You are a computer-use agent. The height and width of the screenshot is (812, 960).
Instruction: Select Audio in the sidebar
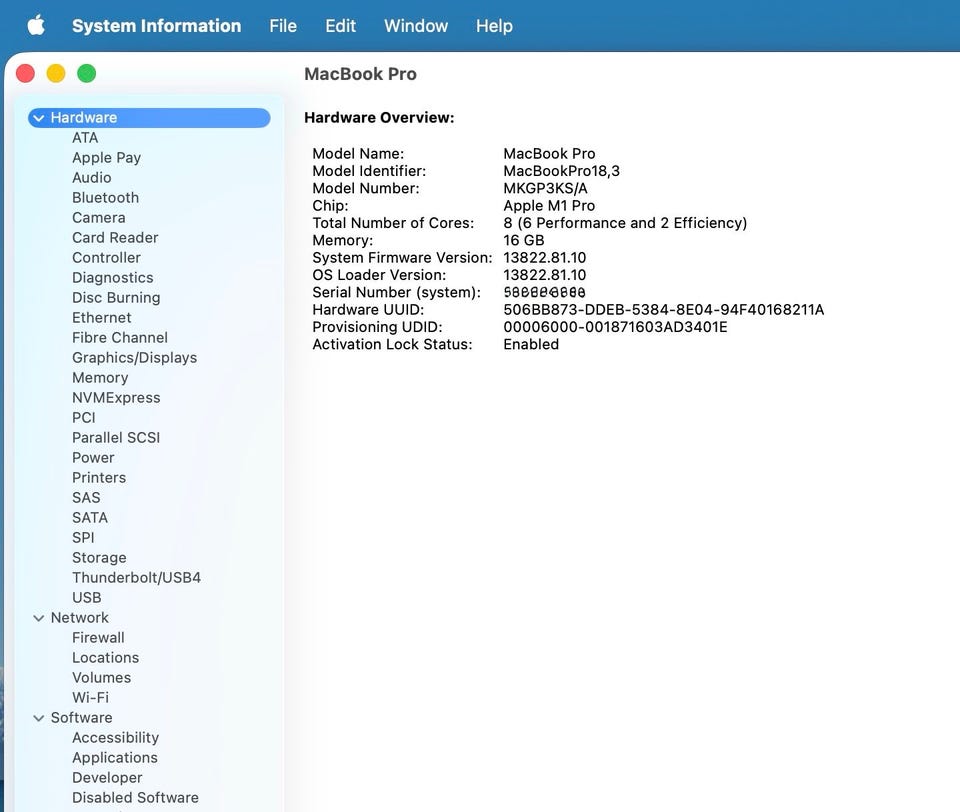[92, 178]
